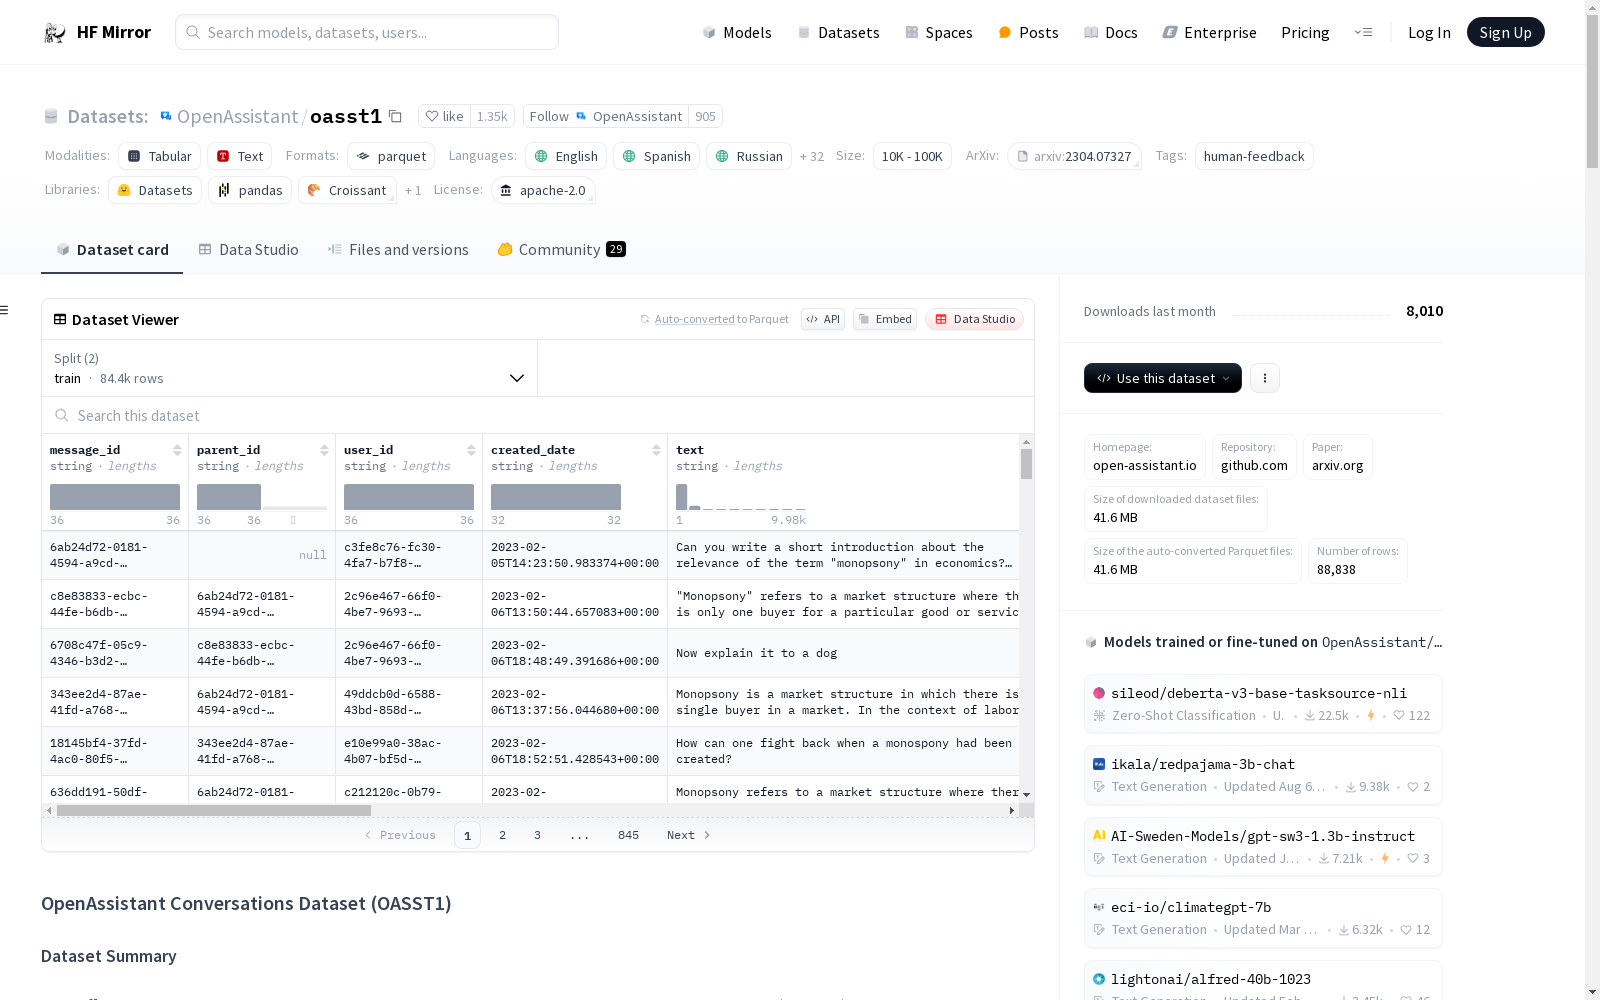Click text length histogram bar
The image size is (1600, 1000).
click(681, 497)
